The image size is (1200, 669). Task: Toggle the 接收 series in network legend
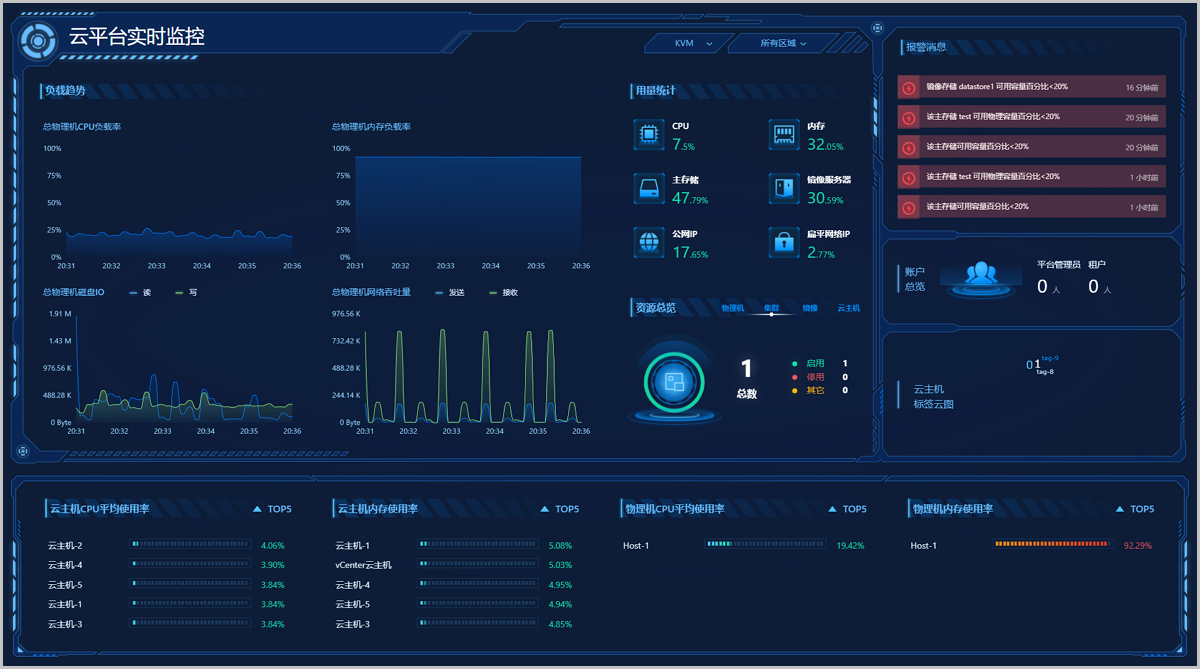click(x=503, y=293)
